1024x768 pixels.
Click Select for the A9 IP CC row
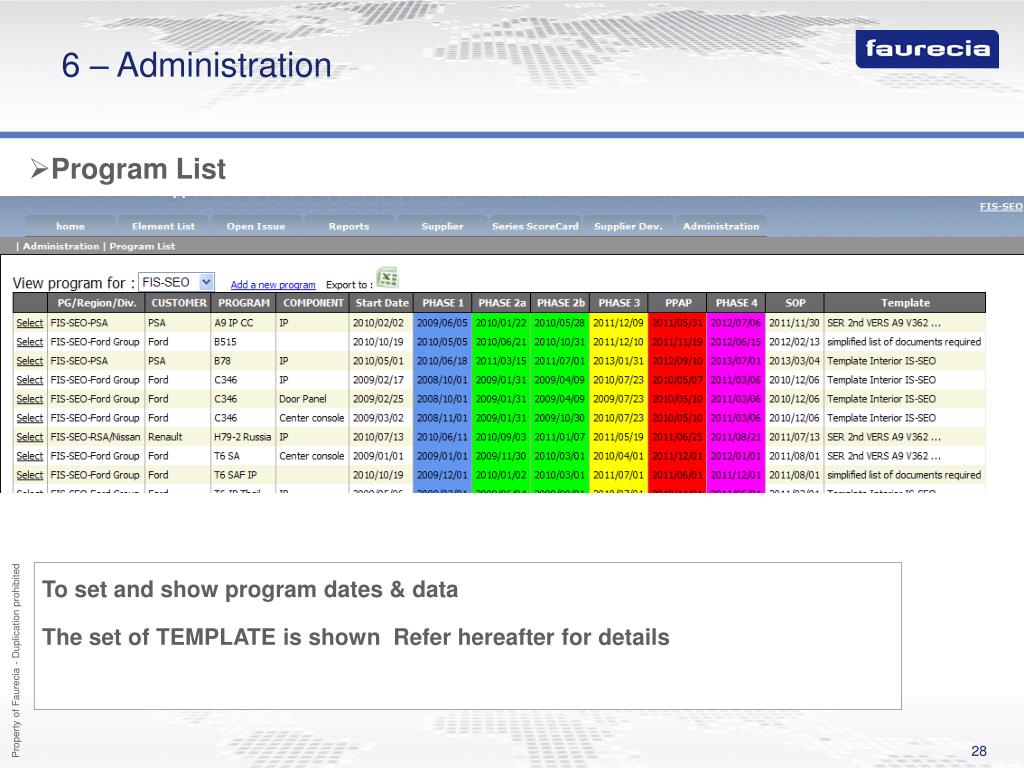click(30, 323)
